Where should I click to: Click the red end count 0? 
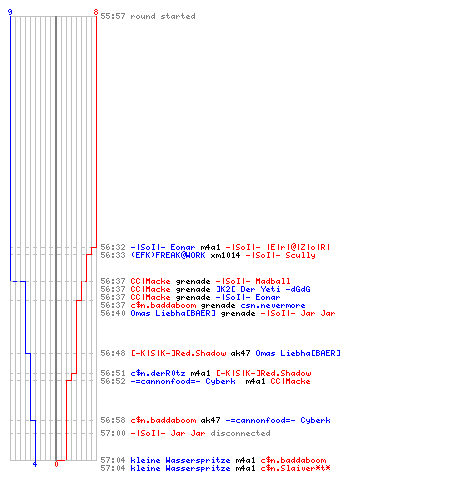(56, 464)
